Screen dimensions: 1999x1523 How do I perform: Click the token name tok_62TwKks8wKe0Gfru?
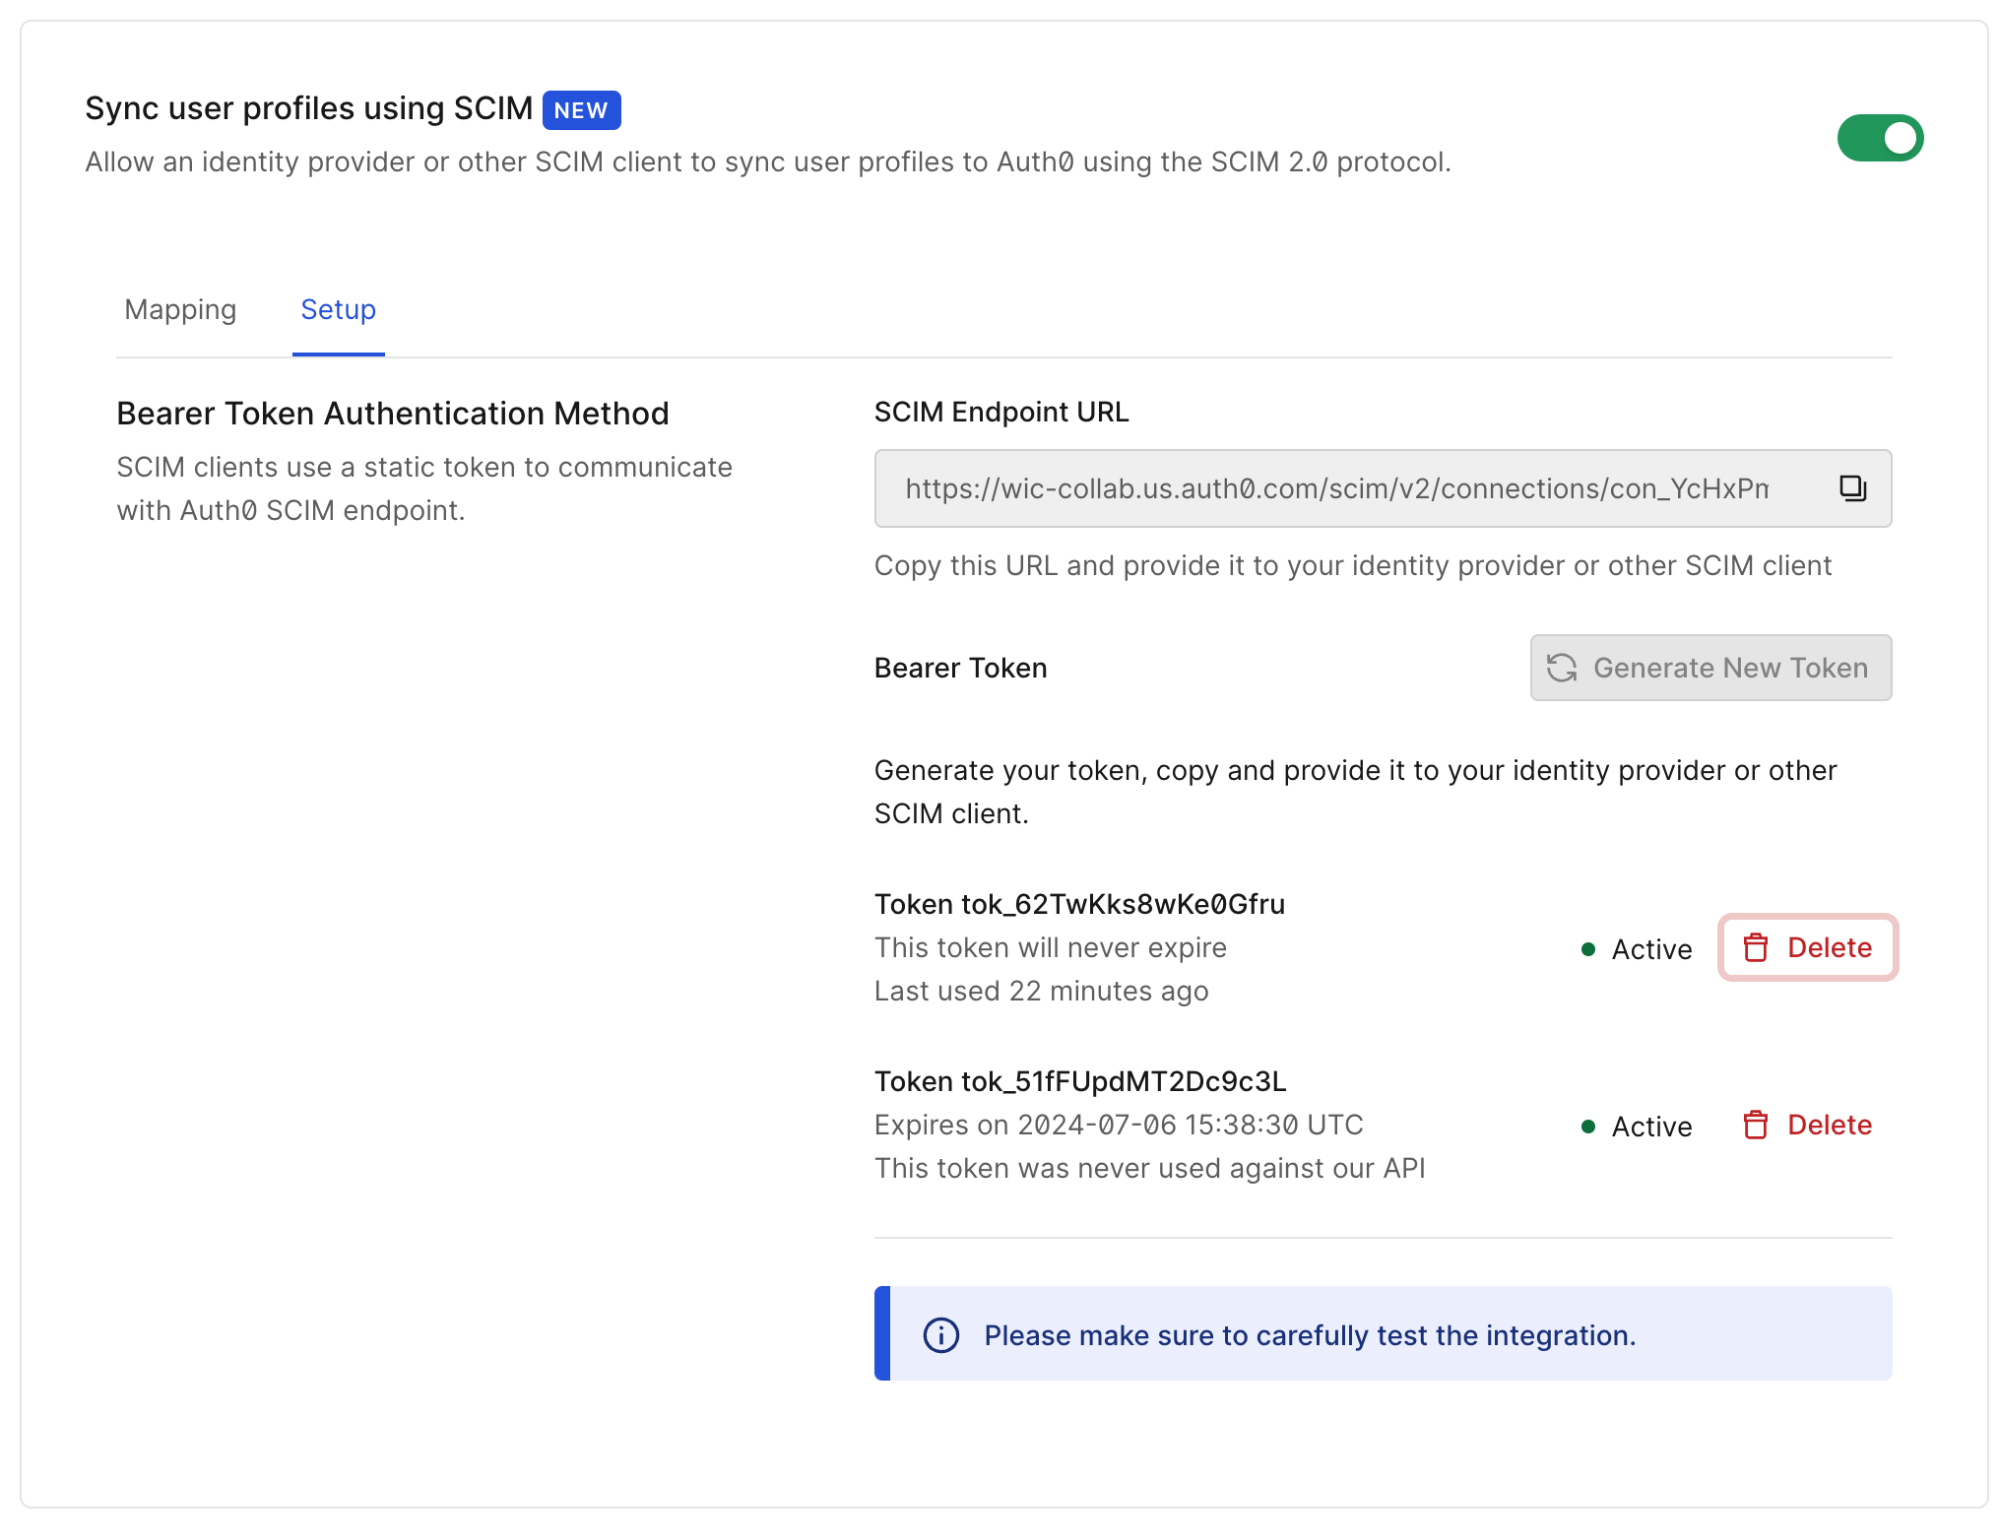click(x=1079, y=904)
